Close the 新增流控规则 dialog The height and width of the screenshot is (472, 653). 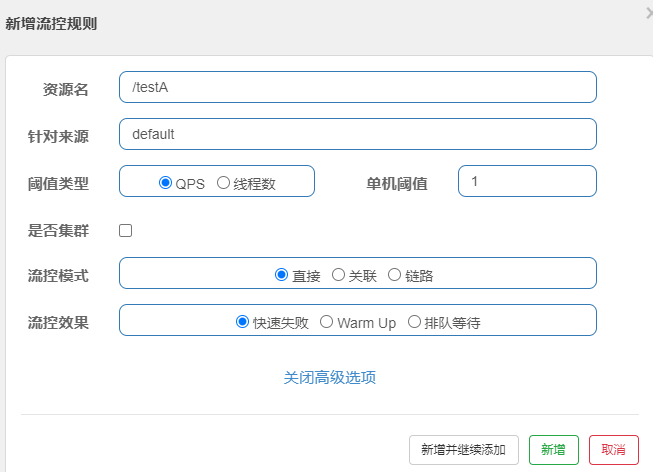[649, 13]
